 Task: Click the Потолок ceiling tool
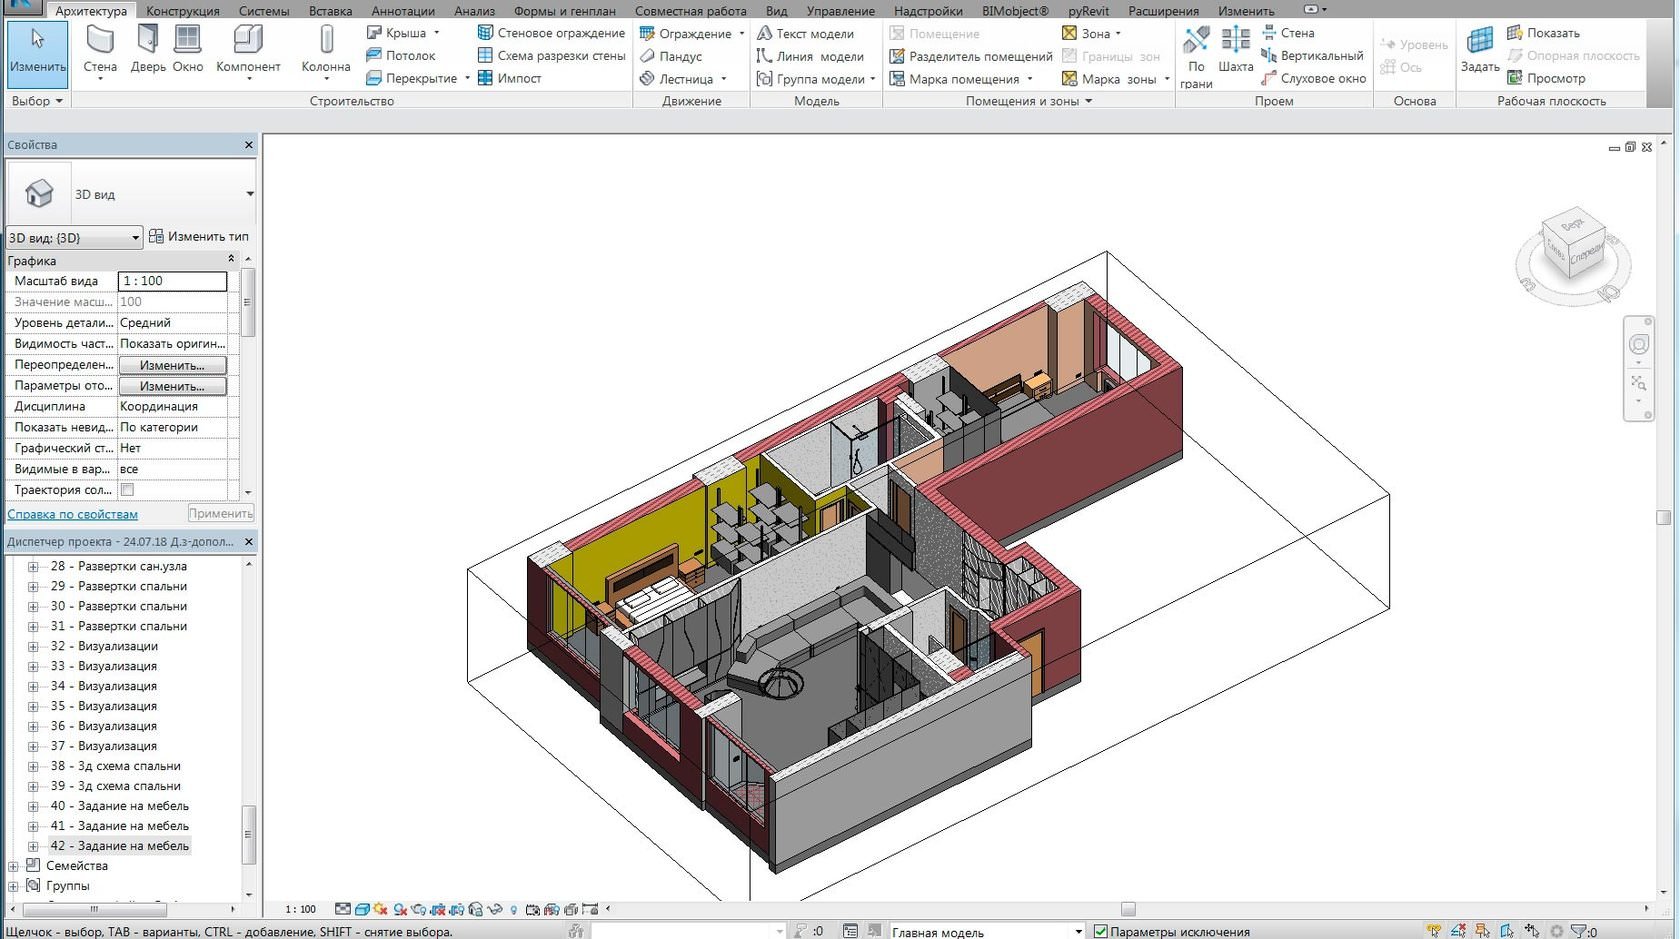(x=400, y=56)
